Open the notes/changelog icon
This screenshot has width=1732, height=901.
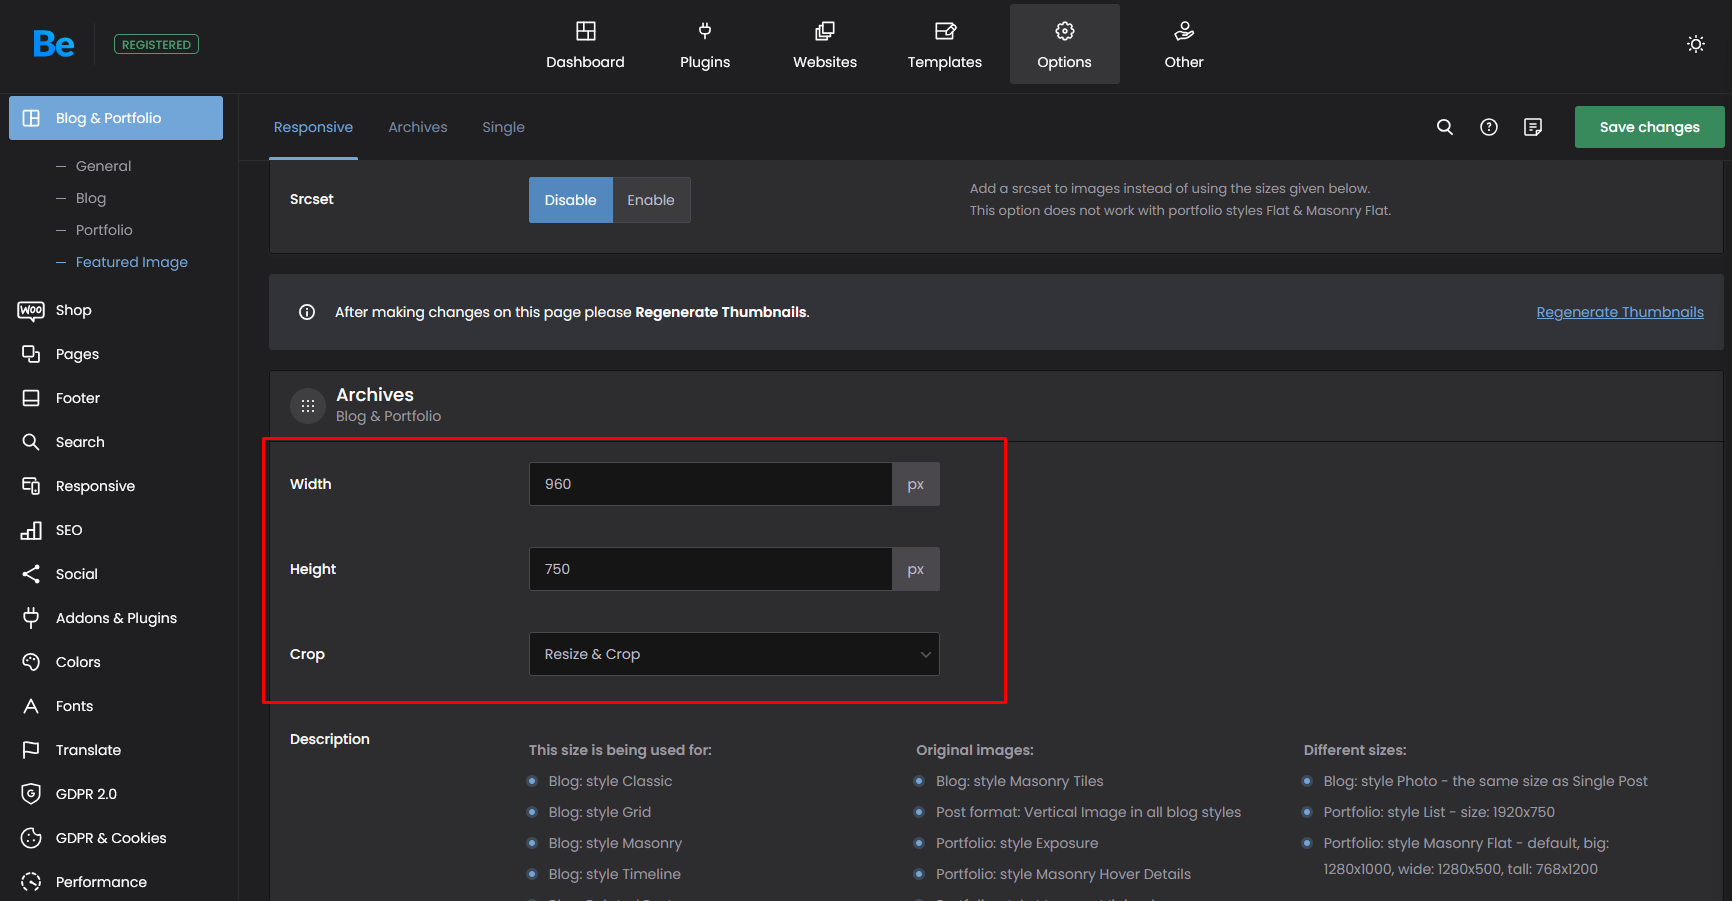click(1533, 127)
